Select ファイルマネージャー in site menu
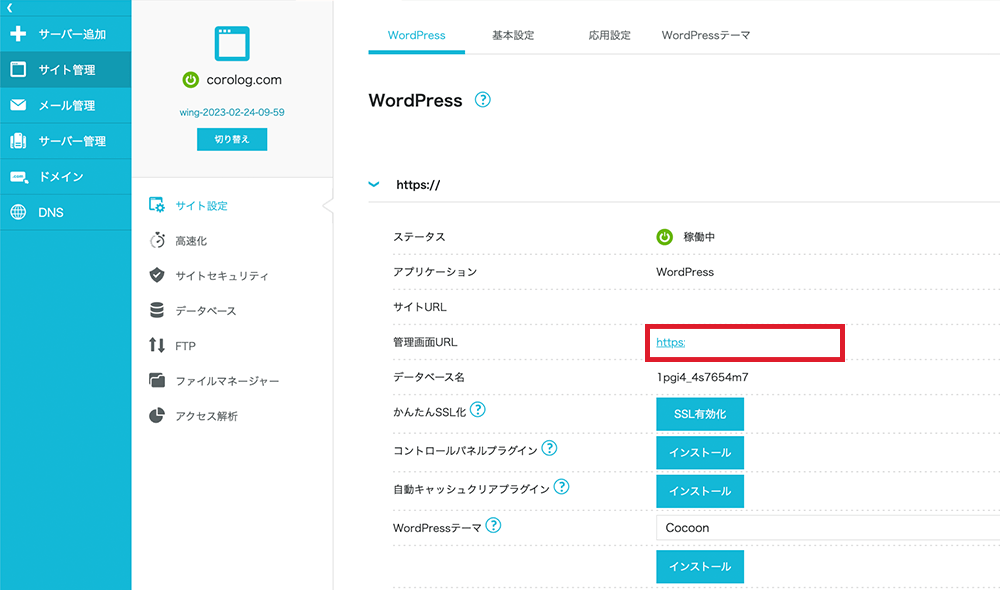1000x590 pixels. (227, 381)
